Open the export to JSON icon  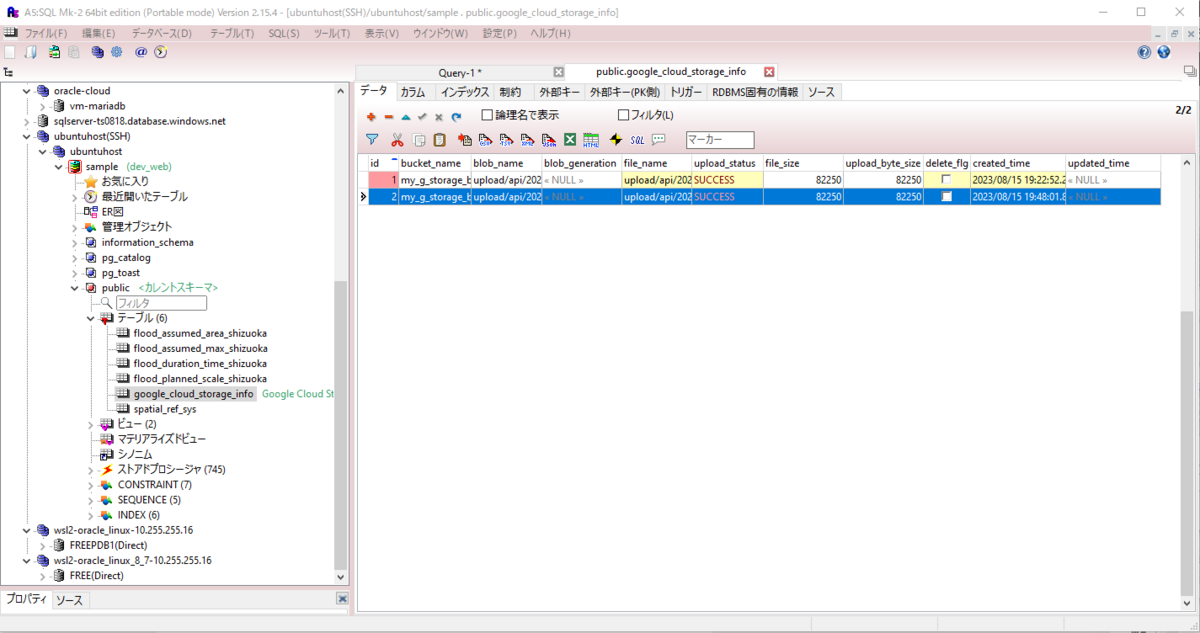[x=547, y=139]
